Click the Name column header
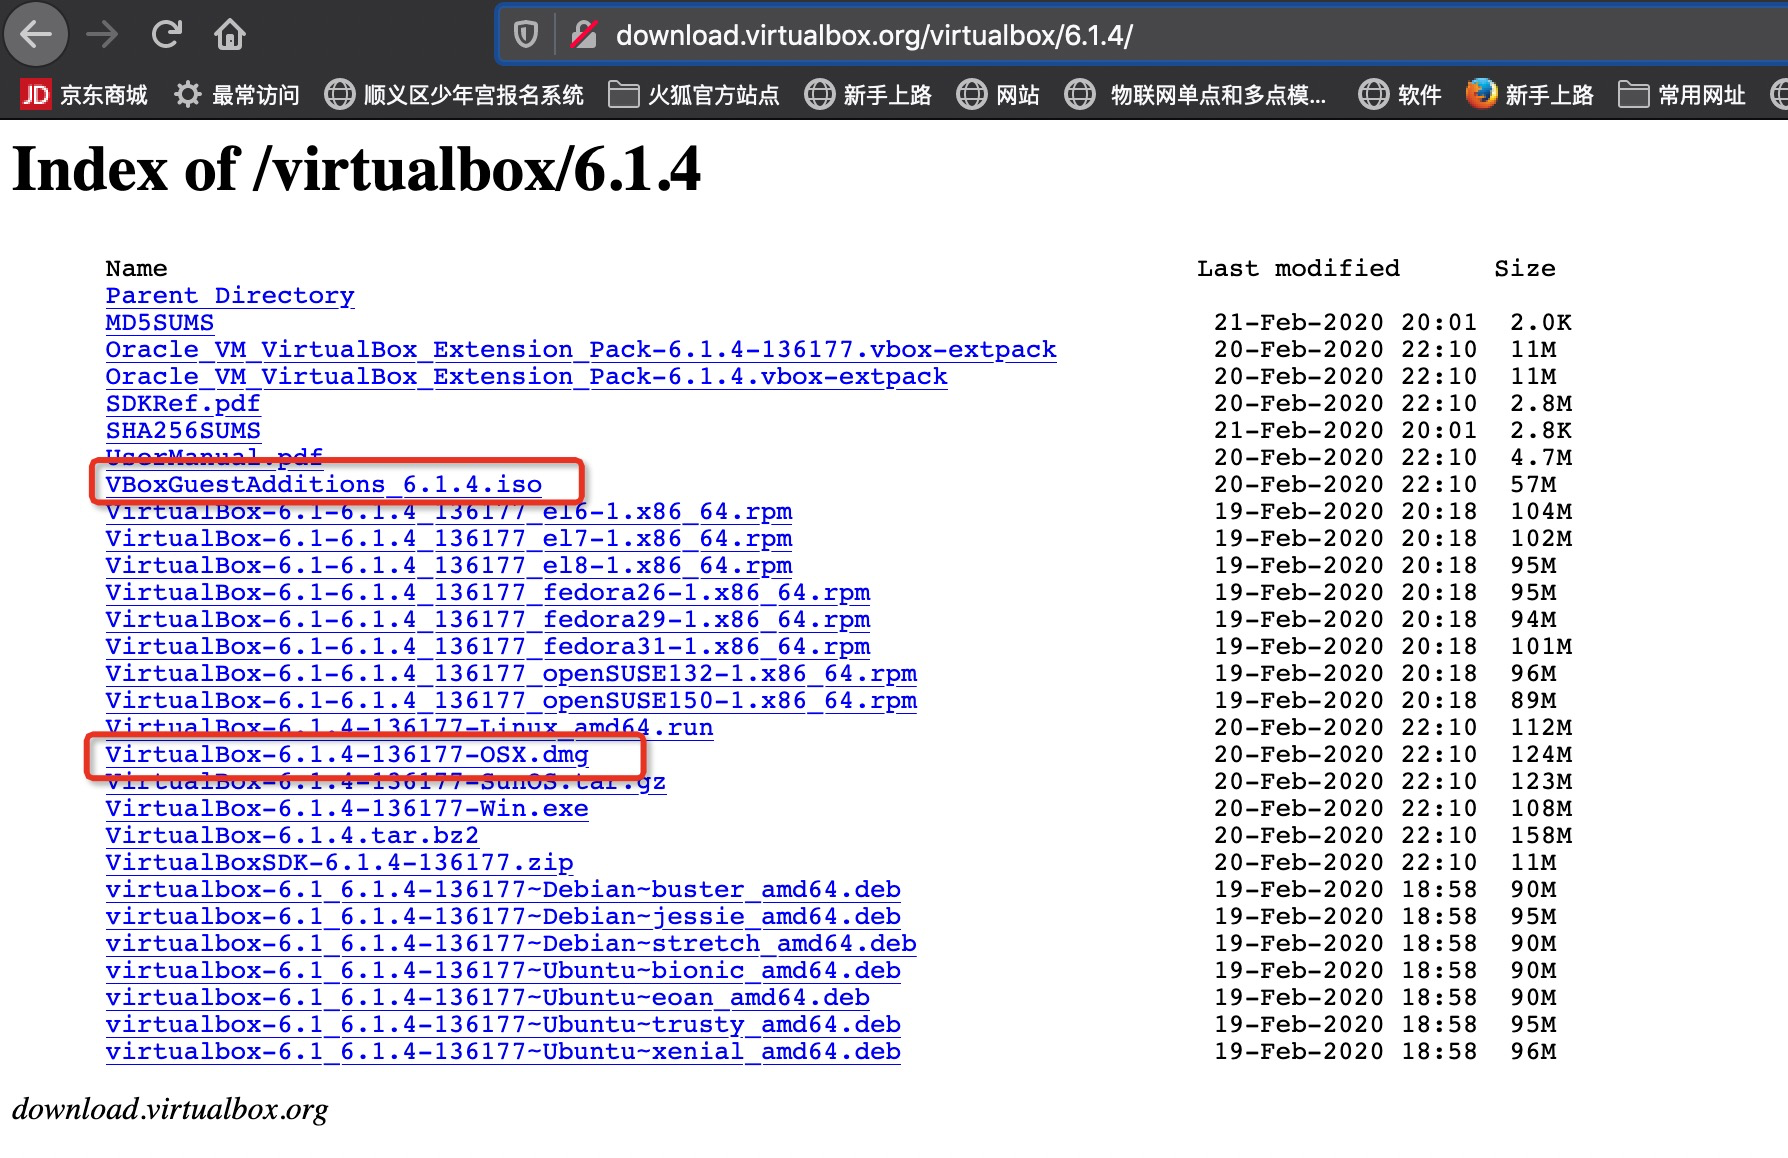The height and width of the screenshot is (1158, 1788). pos(137,269)
